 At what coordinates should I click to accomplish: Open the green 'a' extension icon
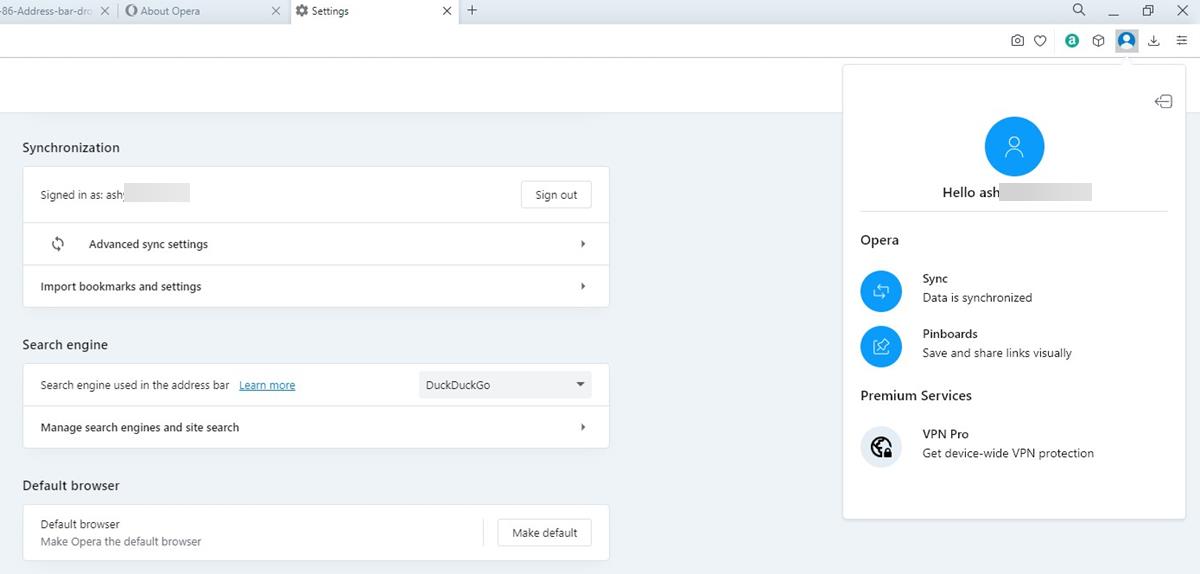click(x=1072, y=41)
